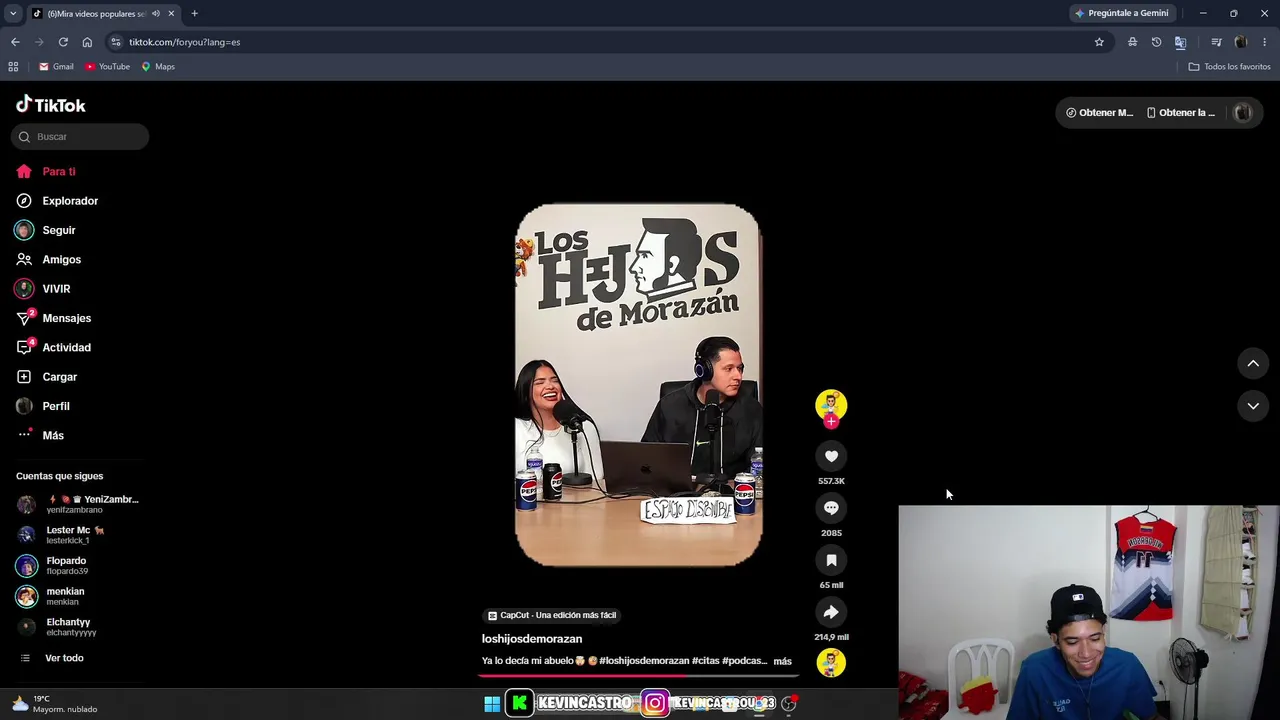
Task: Open the YouTube bookmark
Action: click(107, 67)
